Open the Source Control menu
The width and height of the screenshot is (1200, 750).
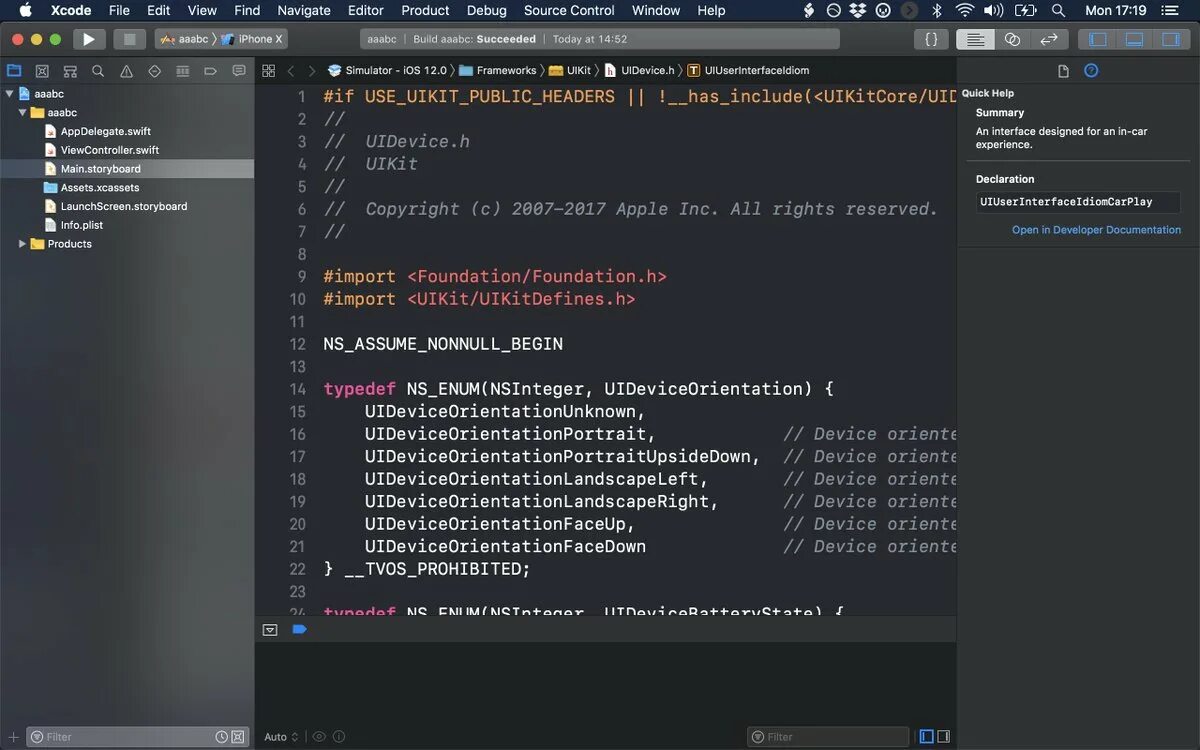click(569, 10)
